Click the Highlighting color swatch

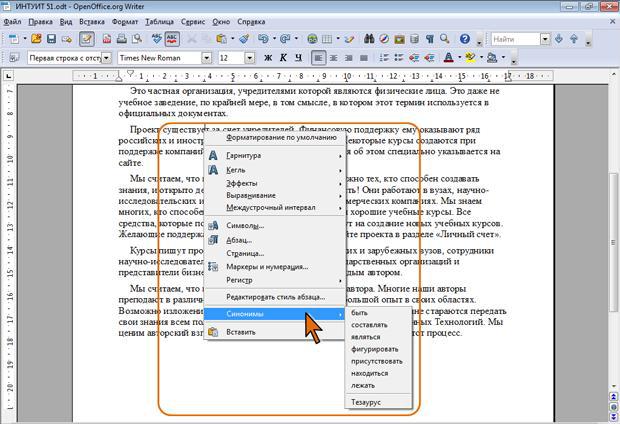(470, 58)
